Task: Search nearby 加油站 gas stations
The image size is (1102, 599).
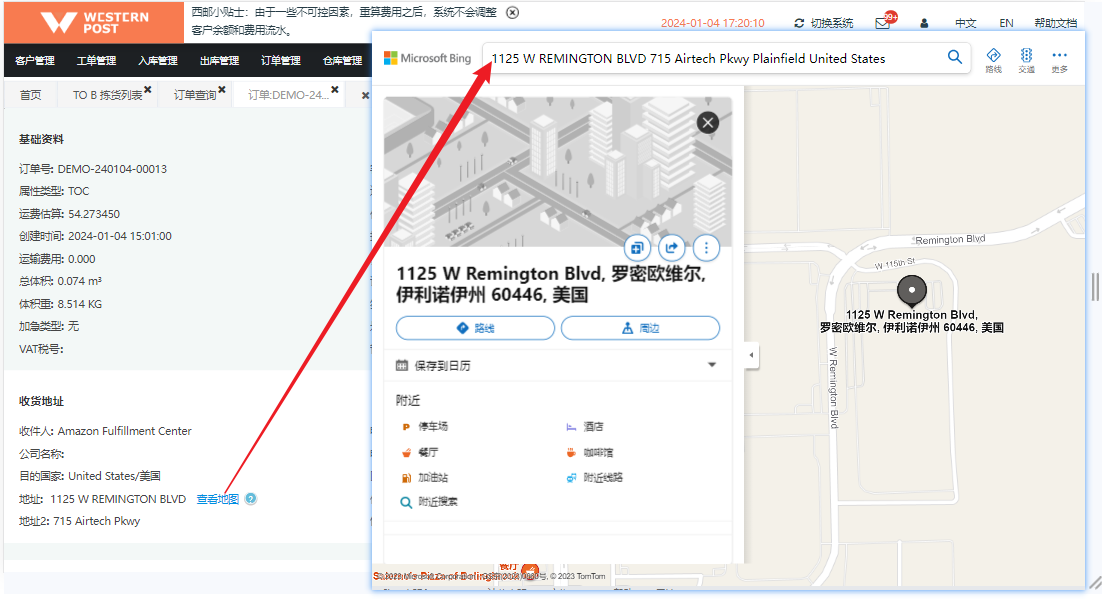Action: point(425,478)
